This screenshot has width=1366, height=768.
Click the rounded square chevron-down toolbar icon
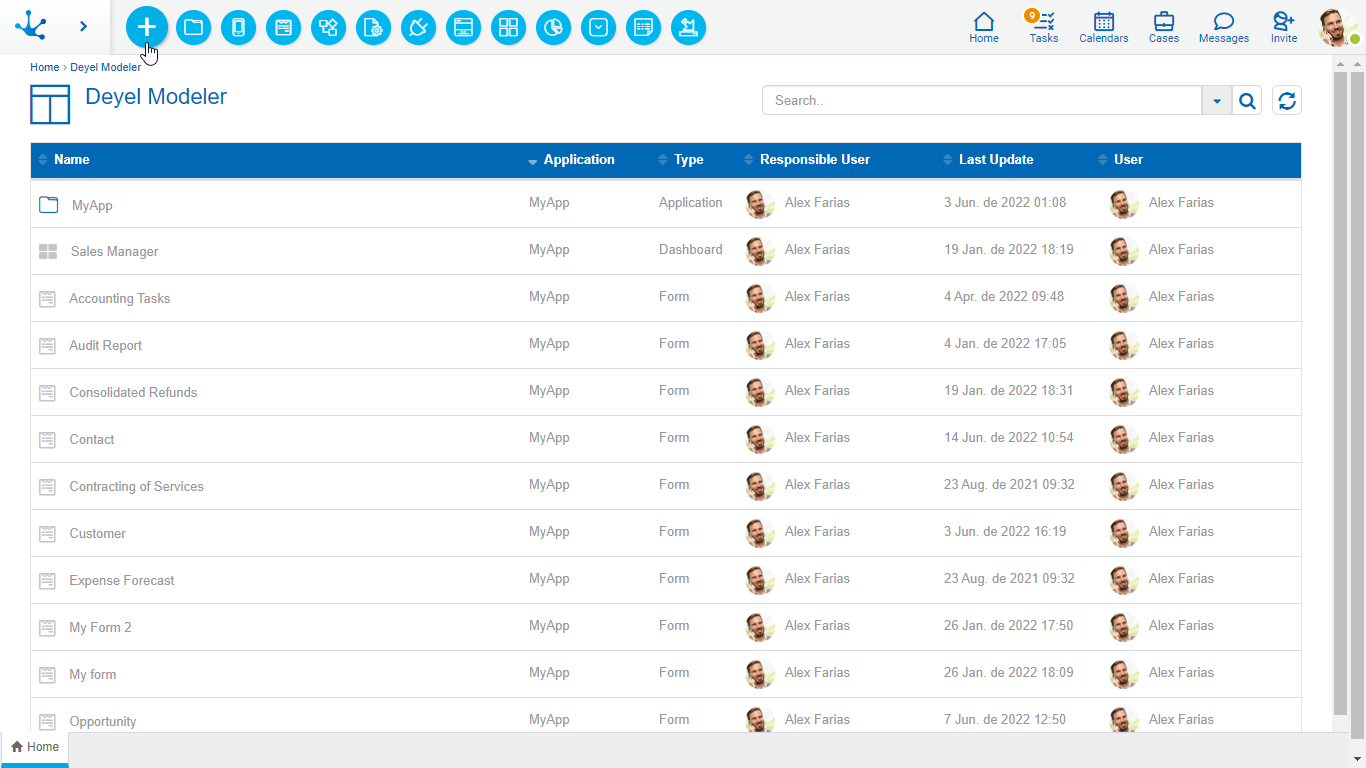click(598, 28)
